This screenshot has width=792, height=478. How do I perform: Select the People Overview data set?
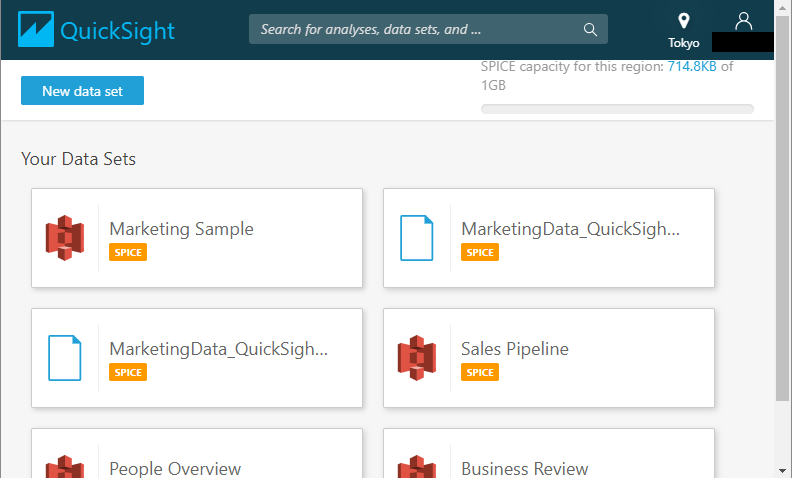(175, 468)
